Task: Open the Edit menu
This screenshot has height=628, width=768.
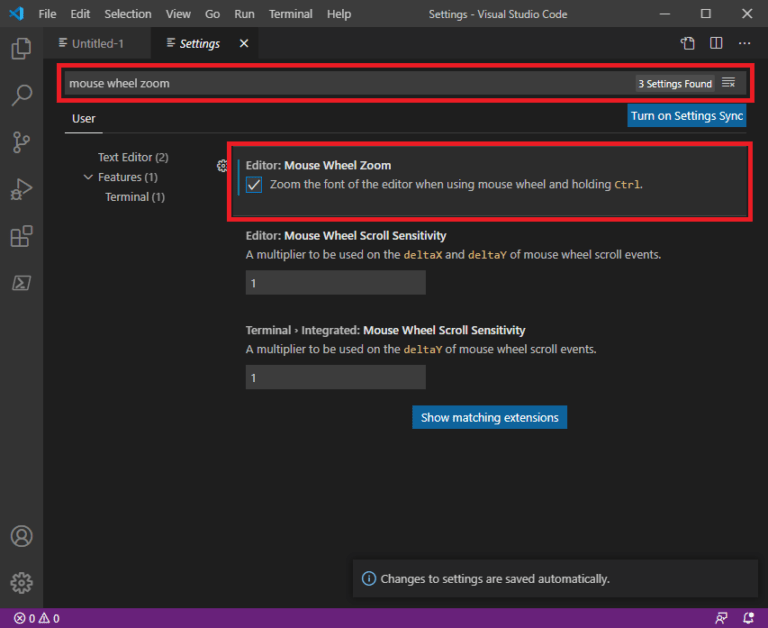Action: point(80,14)
